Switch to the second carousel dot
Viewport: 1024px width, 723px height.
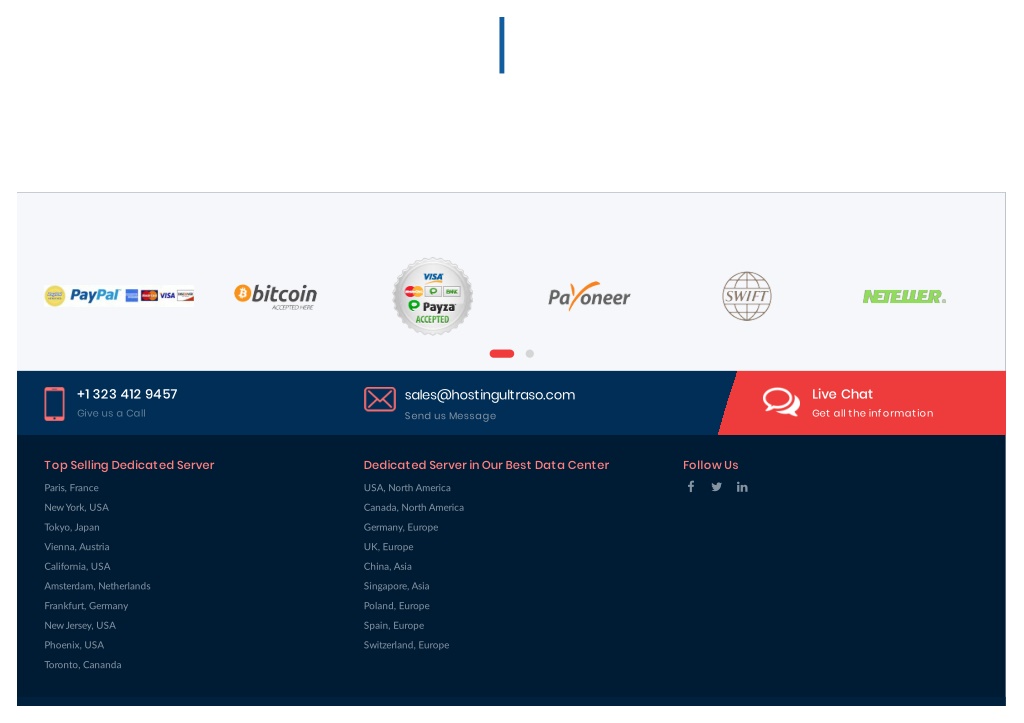530,353
